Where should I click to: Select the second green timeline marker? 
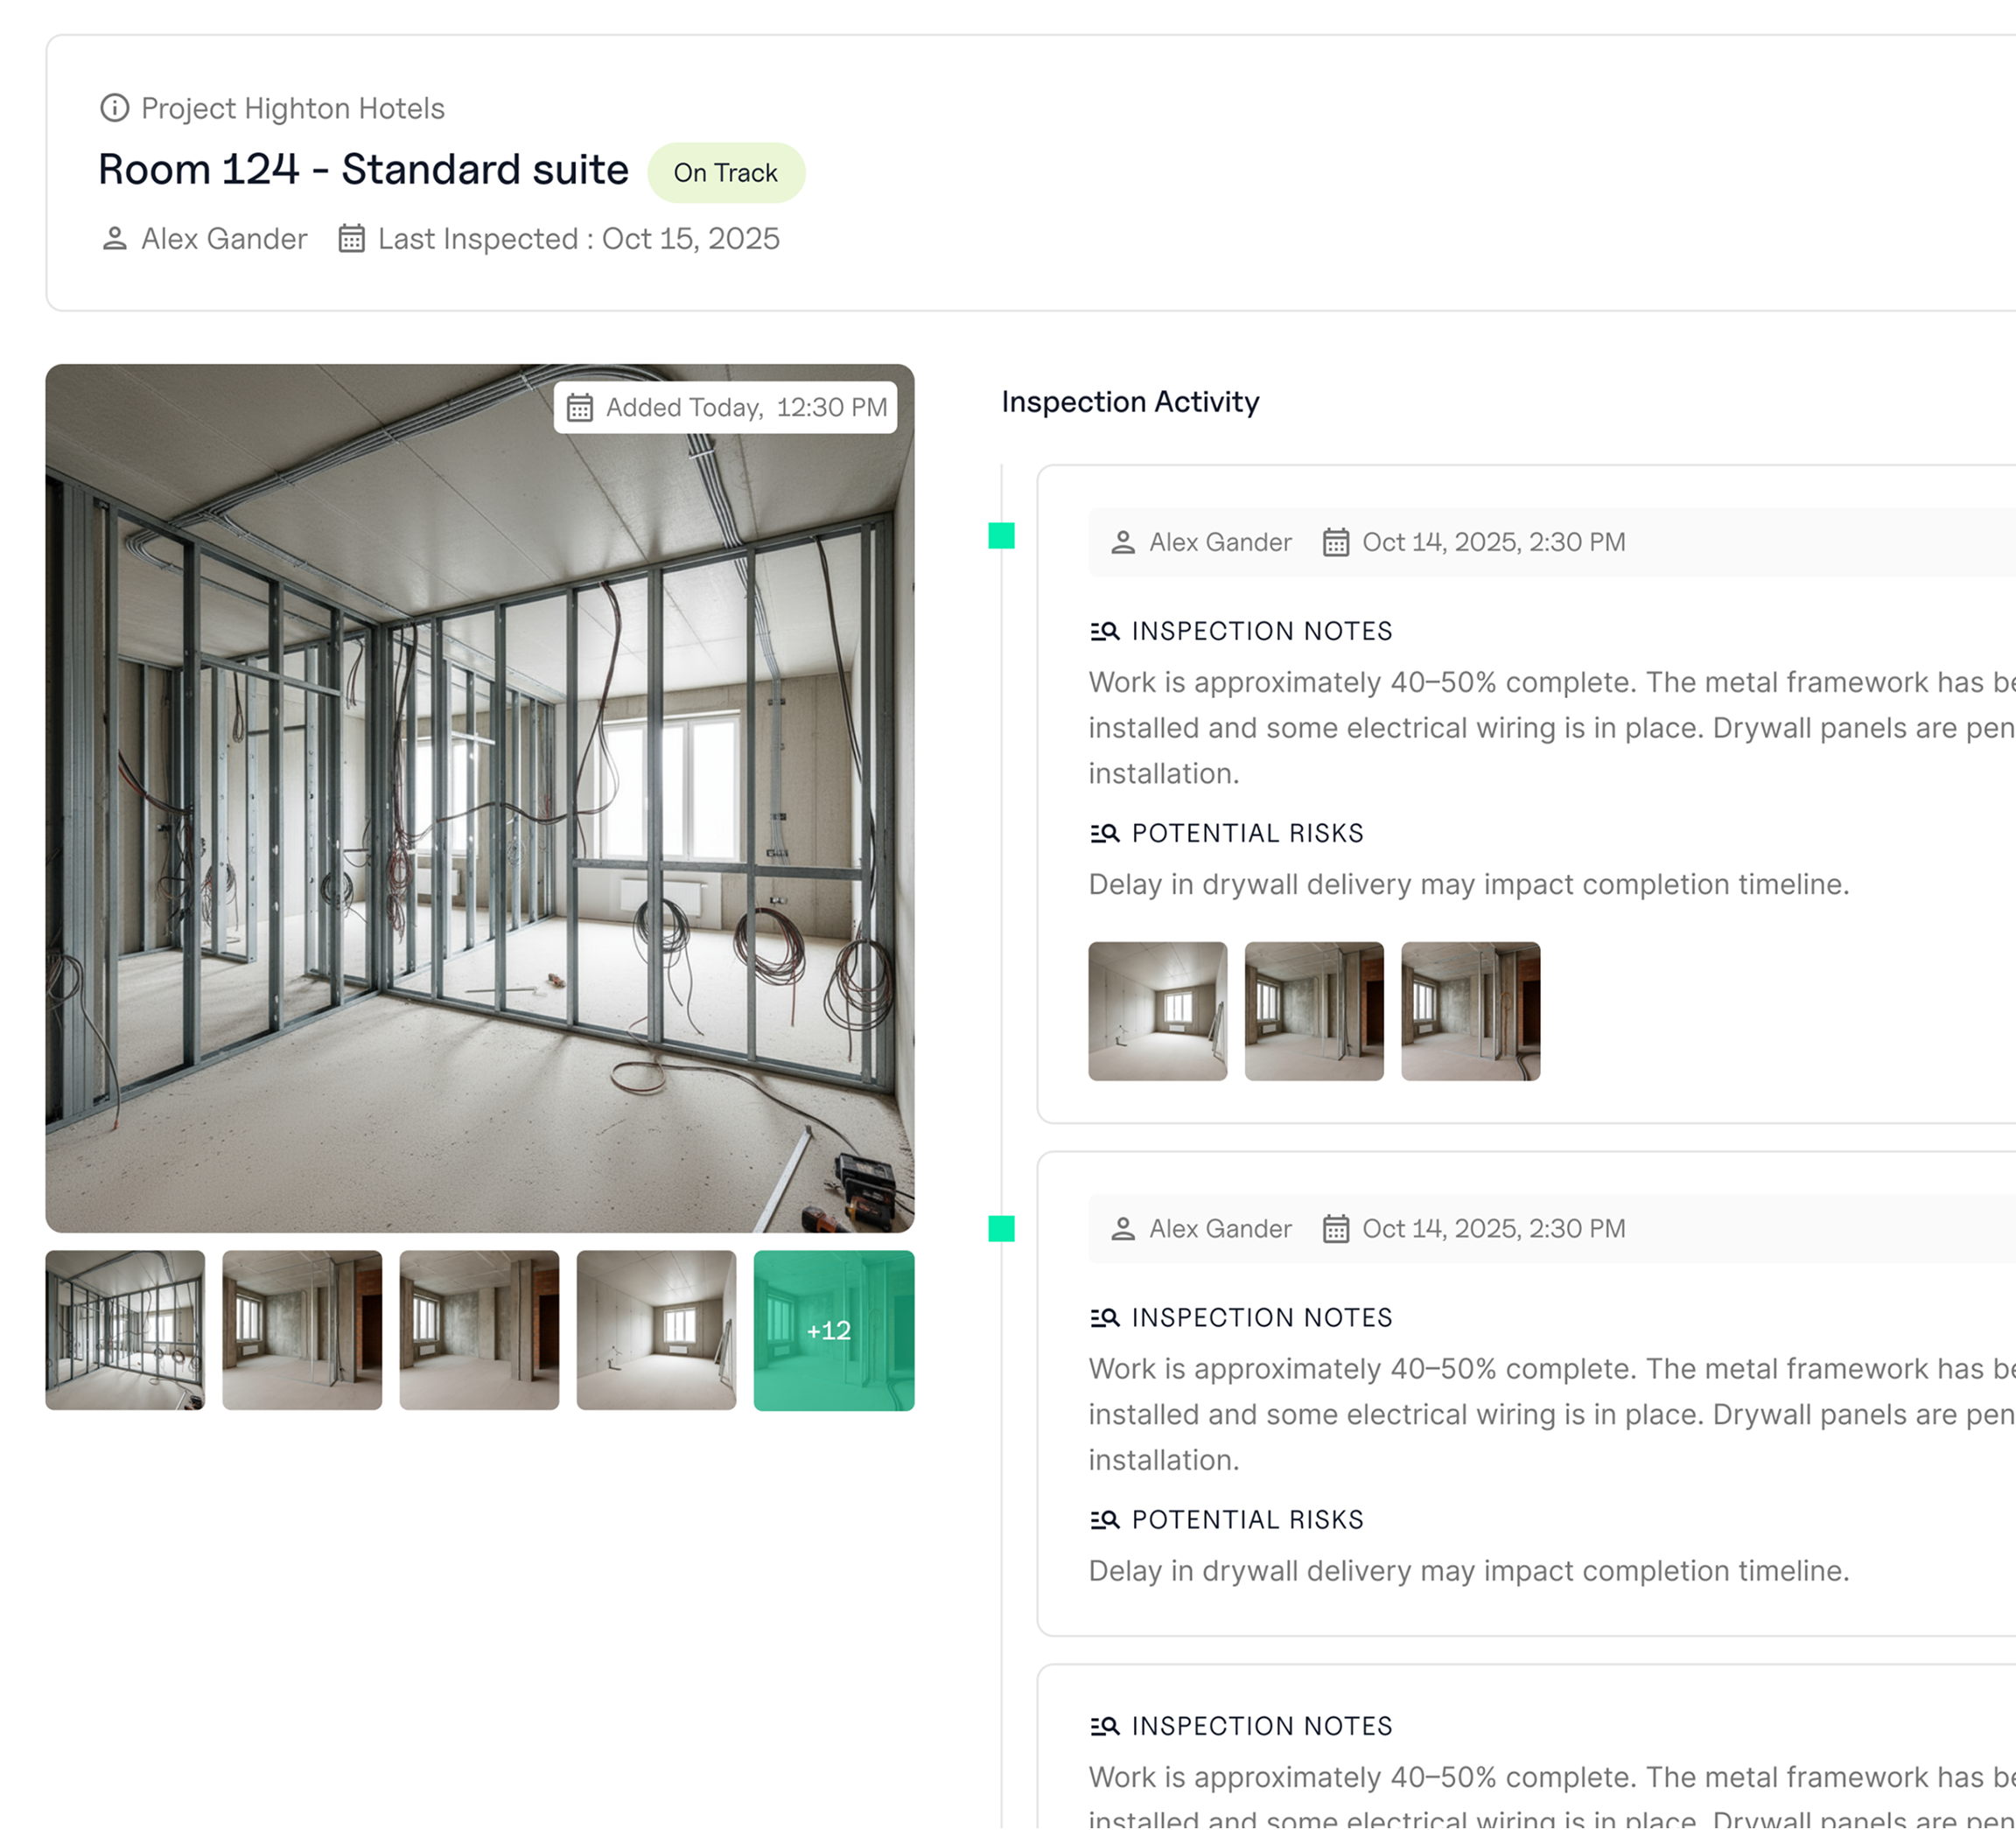point(1001,1229)
